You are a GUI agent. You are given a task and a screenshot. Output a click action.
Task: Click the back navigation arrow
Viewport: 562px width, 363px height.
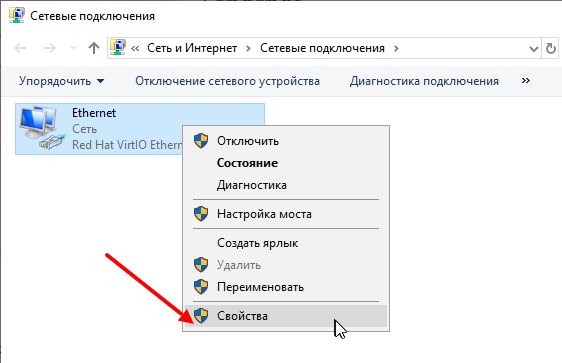(x=20, y=48)
